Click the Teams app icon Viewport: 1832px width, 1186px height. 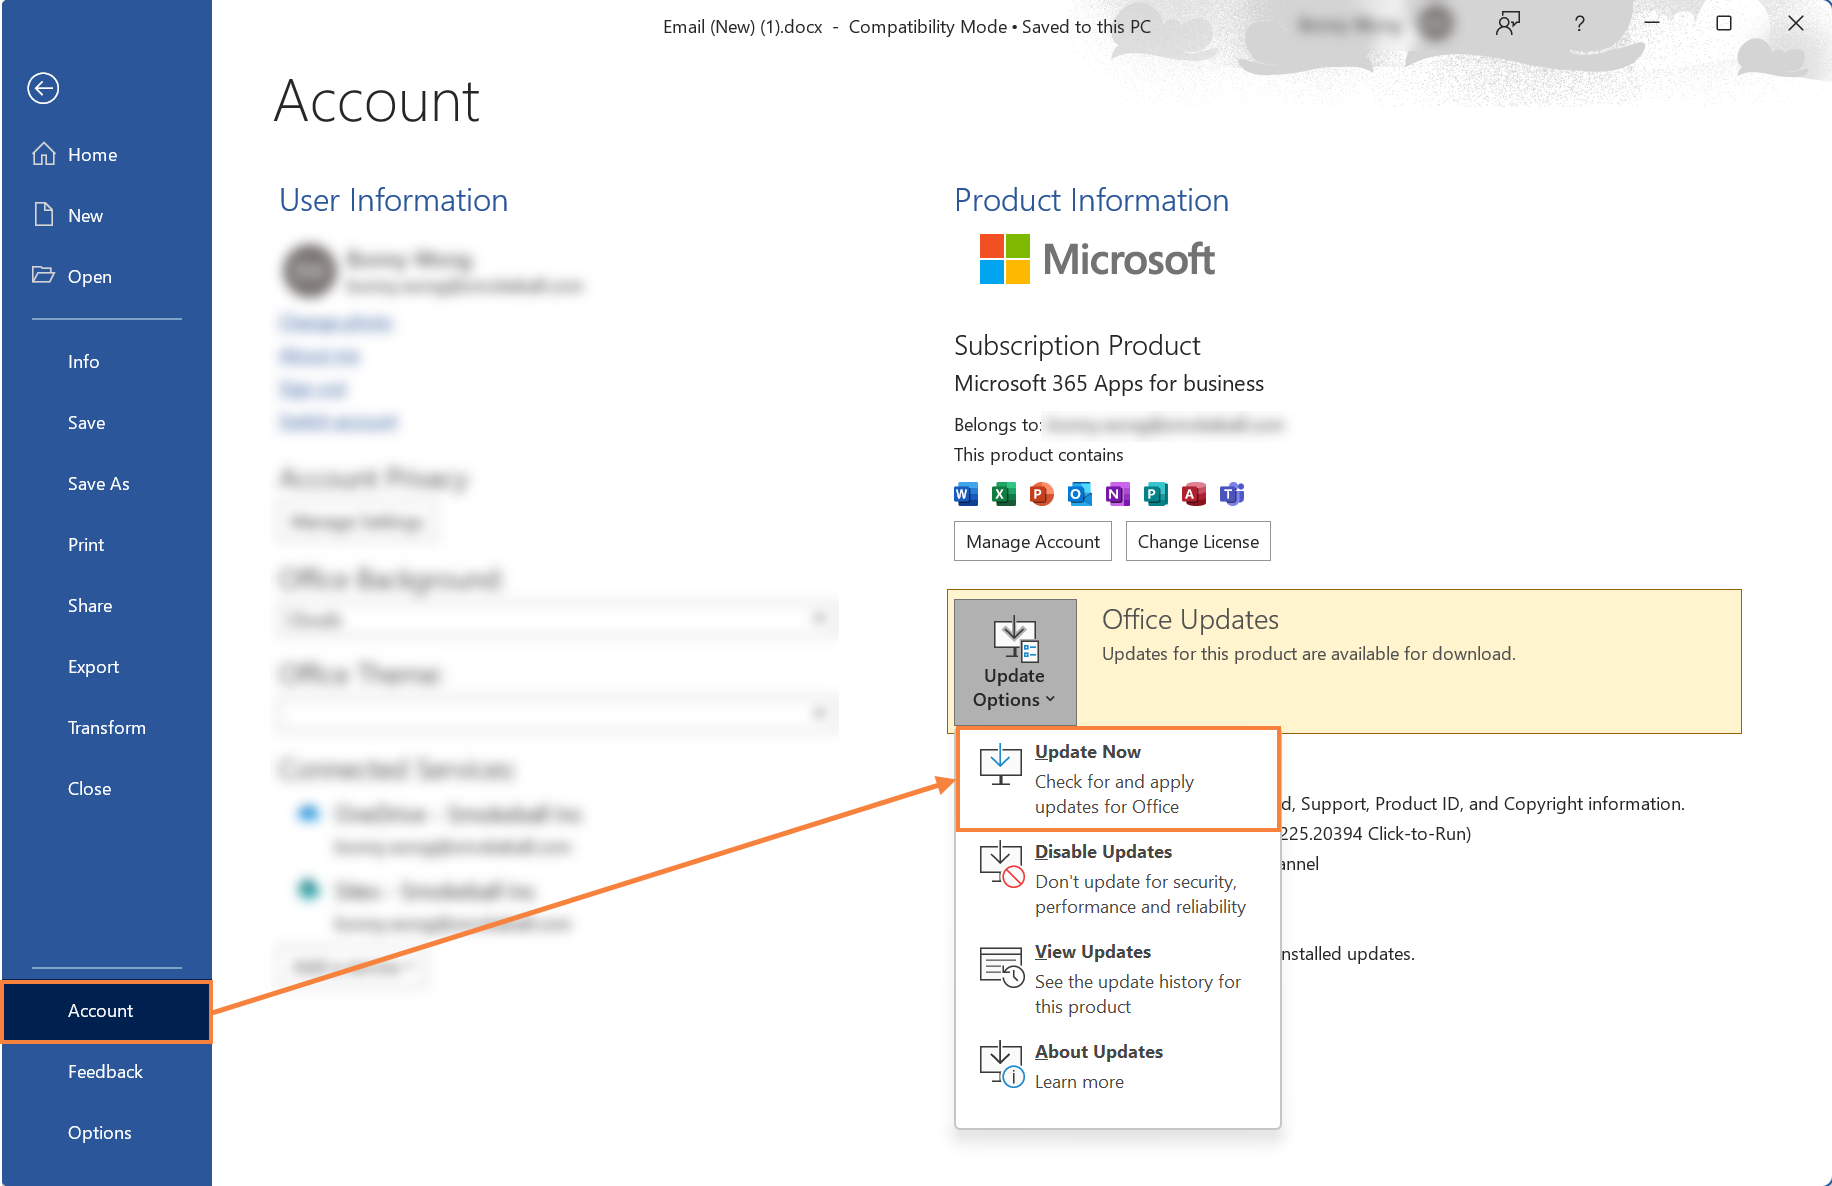coord(1231,494)
